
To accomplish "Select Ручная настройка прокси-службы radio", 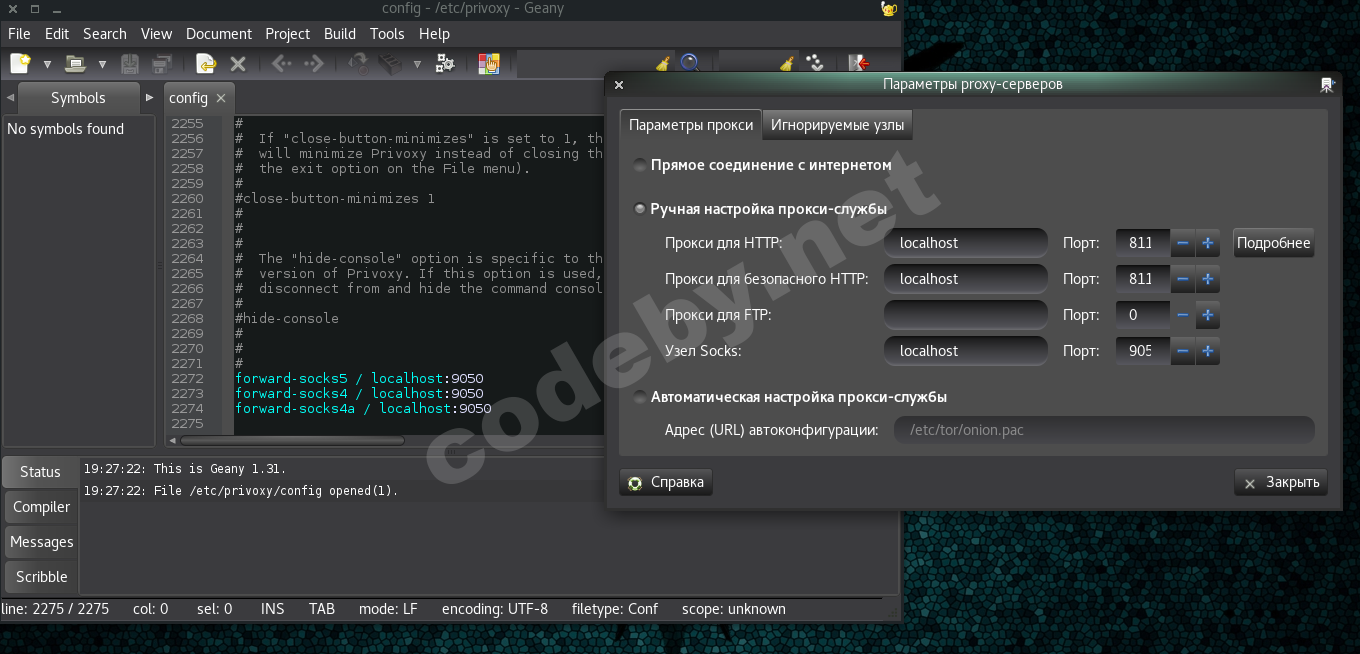I will [640, 209].
